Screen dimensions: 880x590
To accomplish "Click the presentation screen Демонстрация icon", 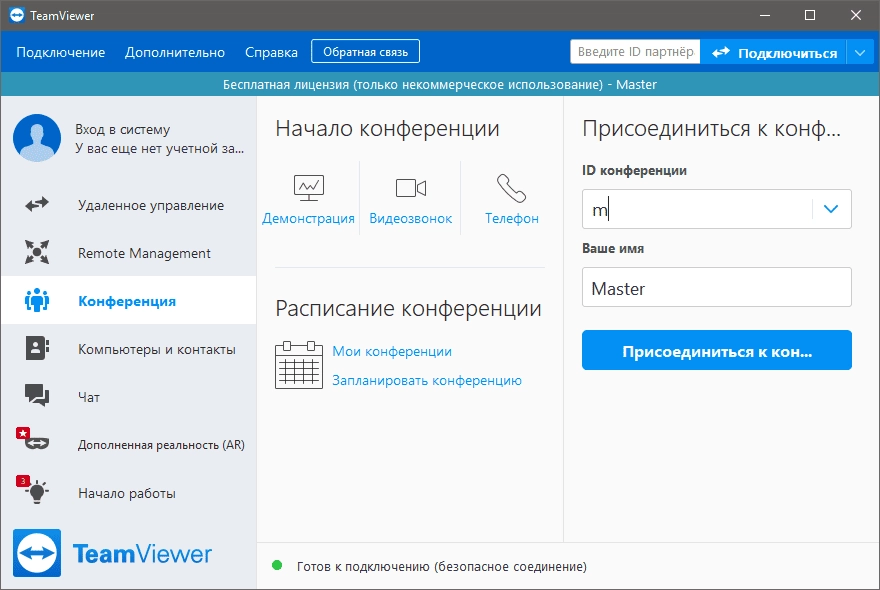I will (309, 187).
